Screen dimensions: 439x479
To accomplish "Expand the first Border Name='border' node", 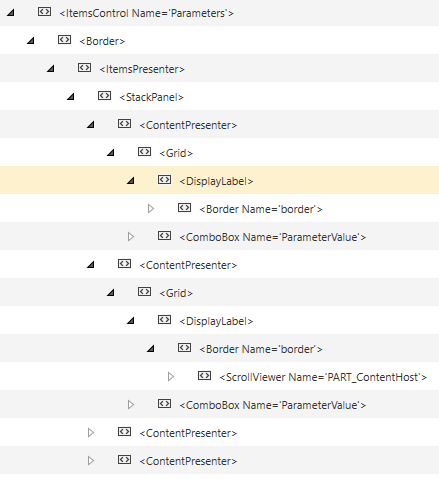I will point(151,209).
